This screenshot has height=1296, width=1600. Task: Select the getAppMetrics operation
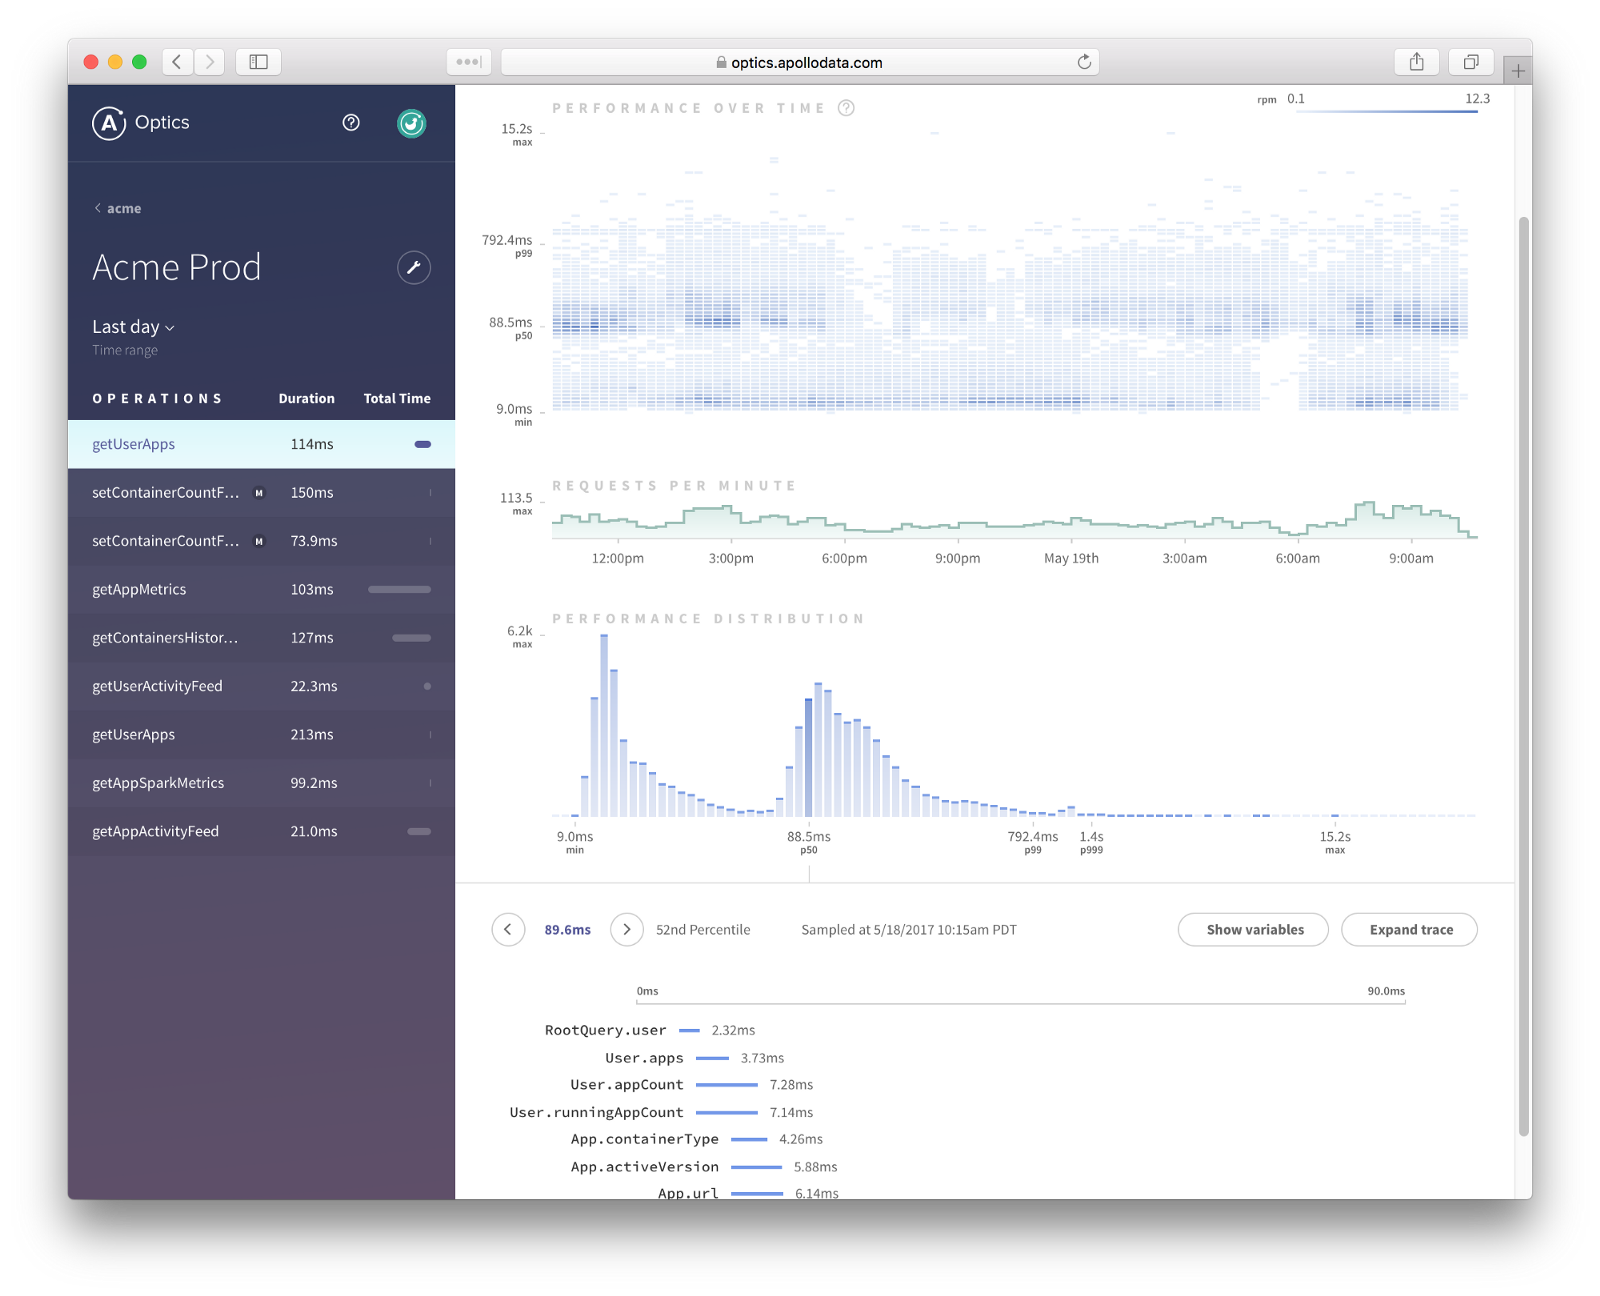pyautogui.click(x=261, y=590)
